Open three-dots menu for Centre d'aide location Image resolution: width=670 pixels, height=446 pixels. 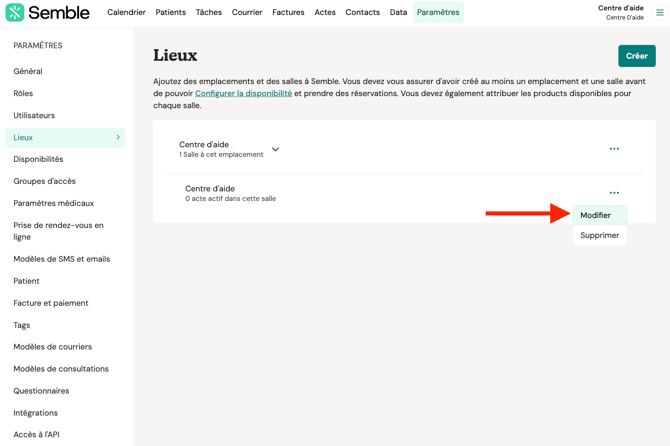click(x=614, y=149)
